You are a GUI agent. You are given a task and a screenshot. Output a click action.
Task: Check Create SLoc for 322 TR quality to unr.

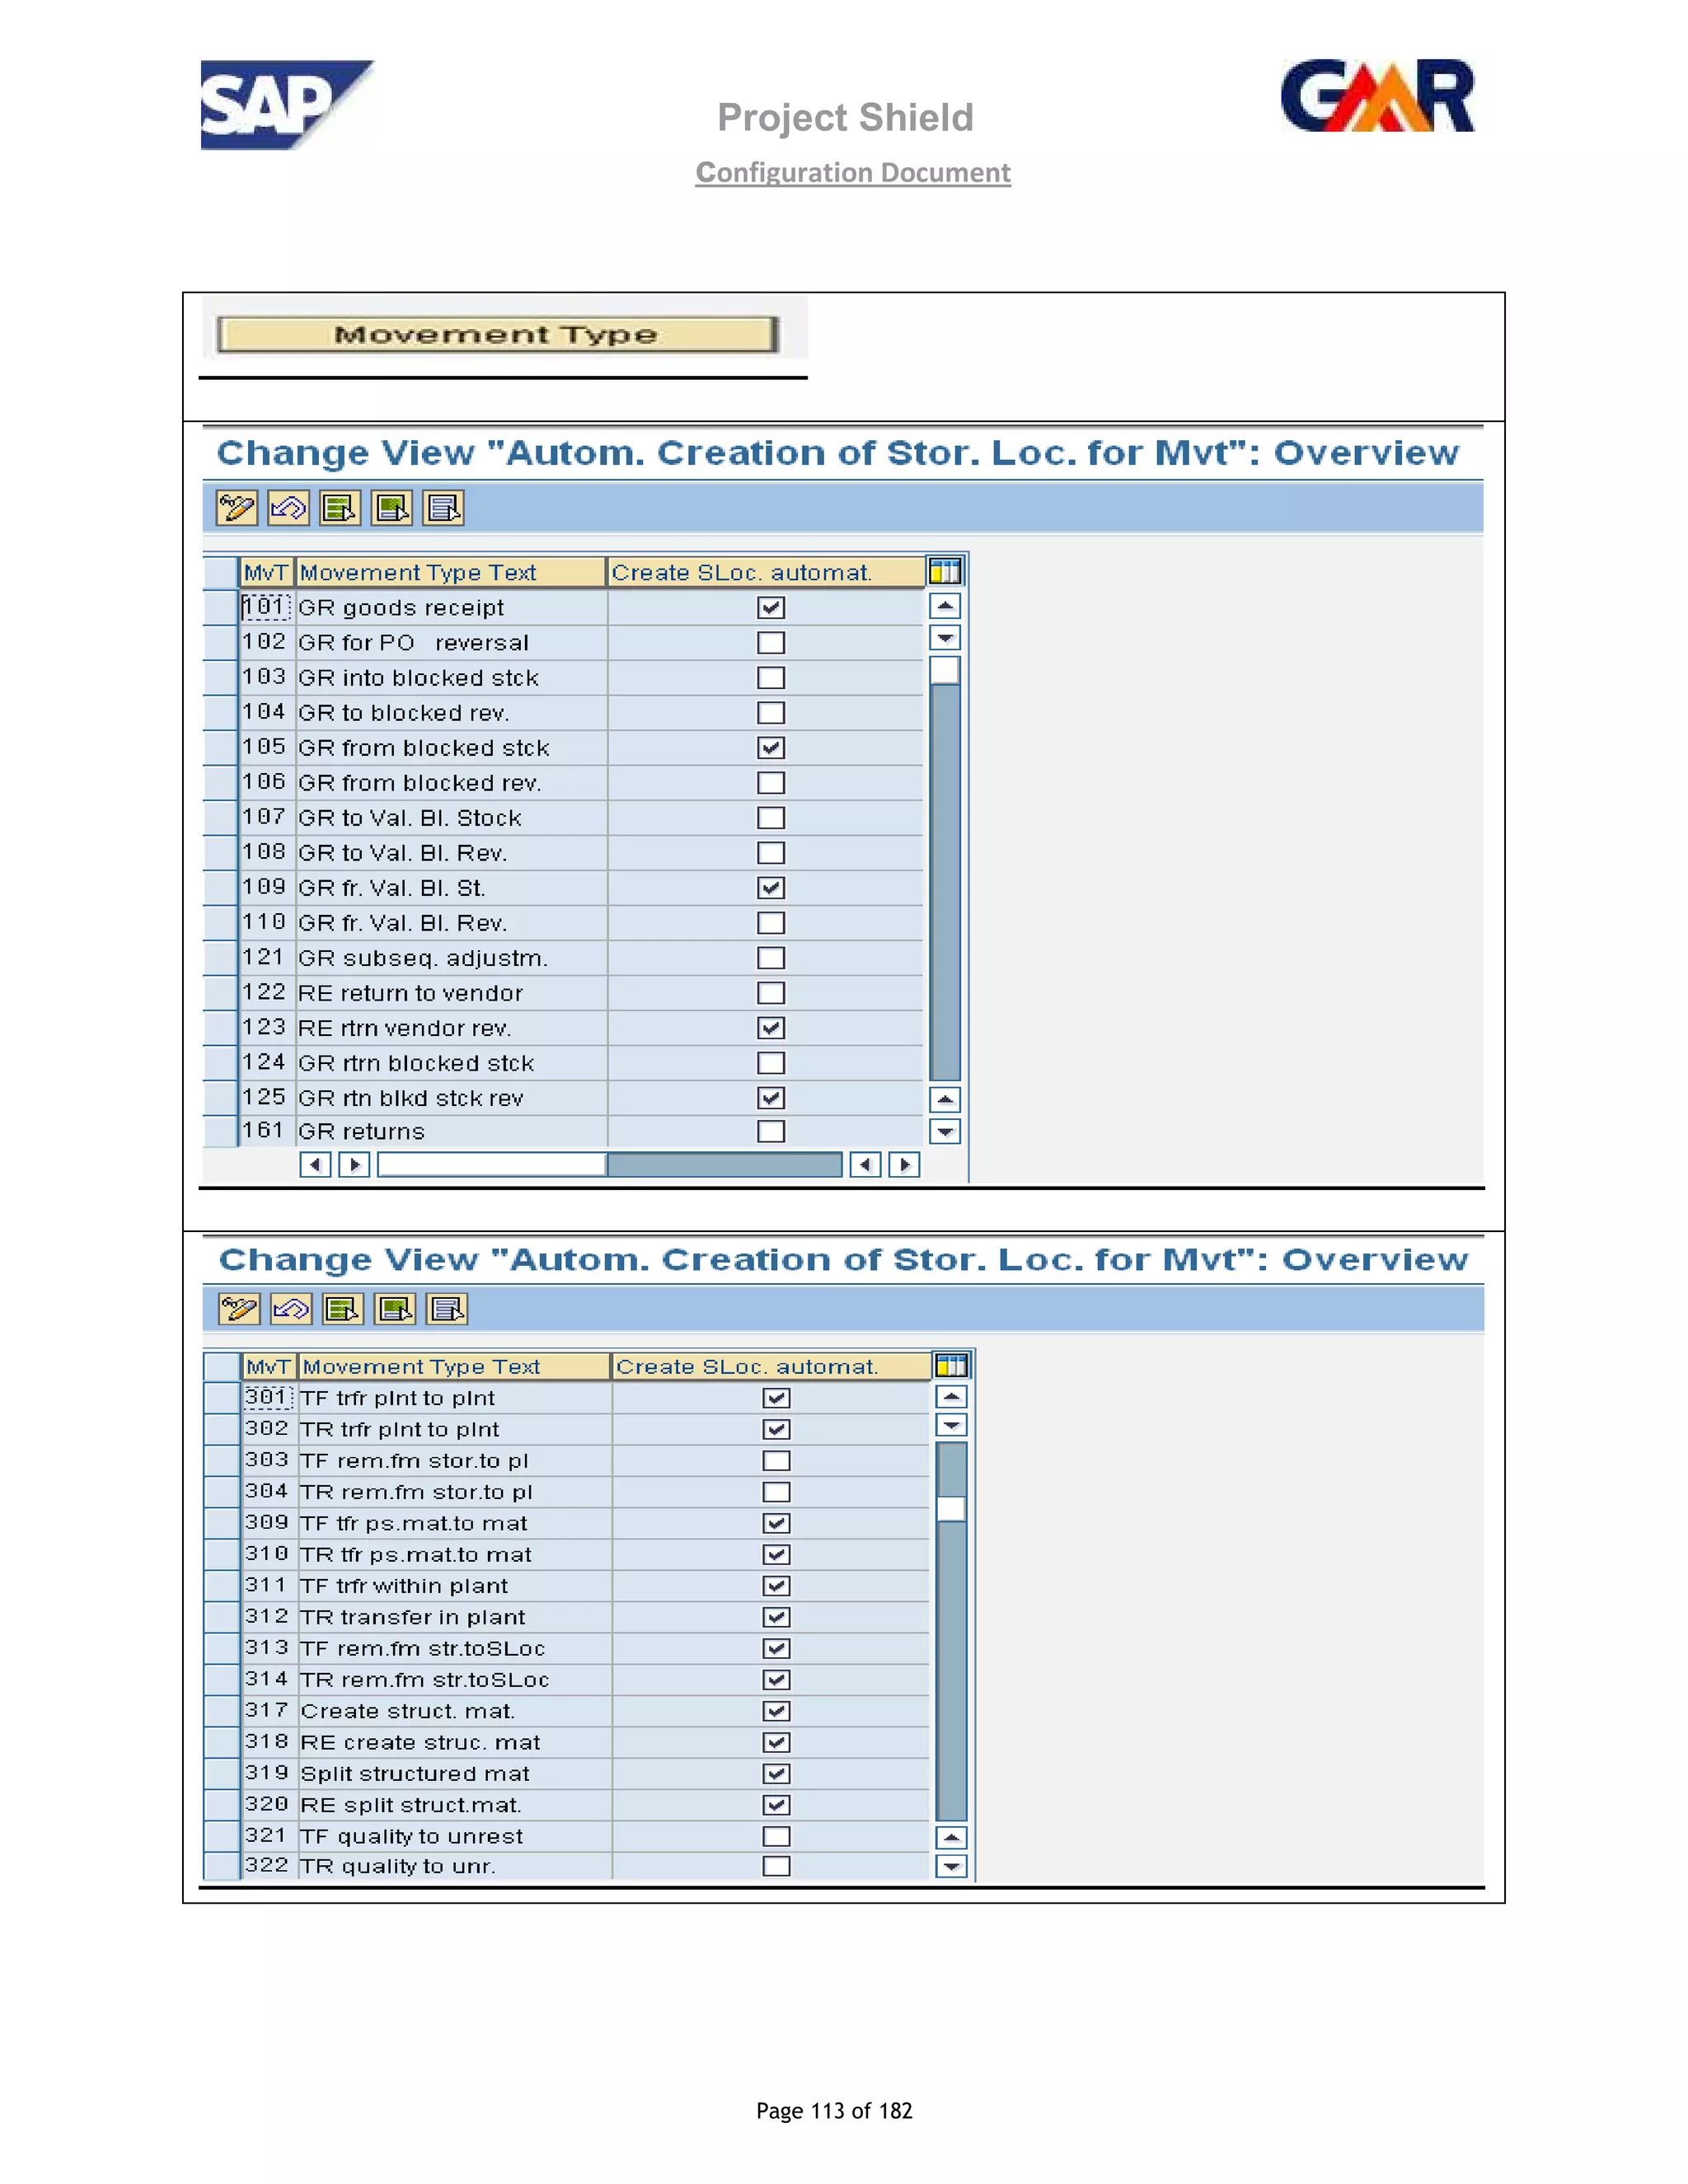tap(776, 1866)
